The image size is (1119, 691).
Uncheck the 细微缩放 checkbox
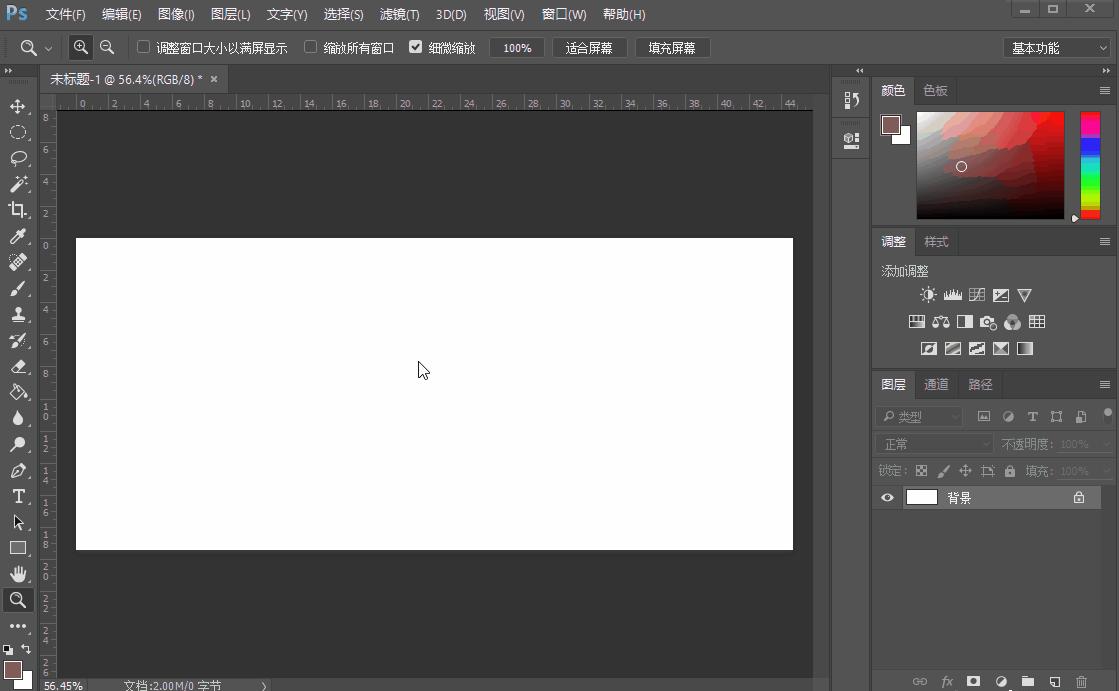click(416, 47)
